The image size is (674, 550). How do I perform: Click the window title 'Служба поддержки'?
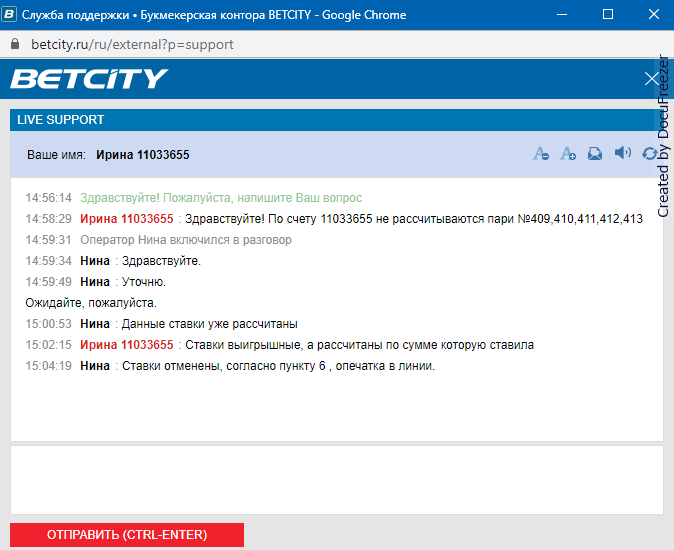click(75, 15)
